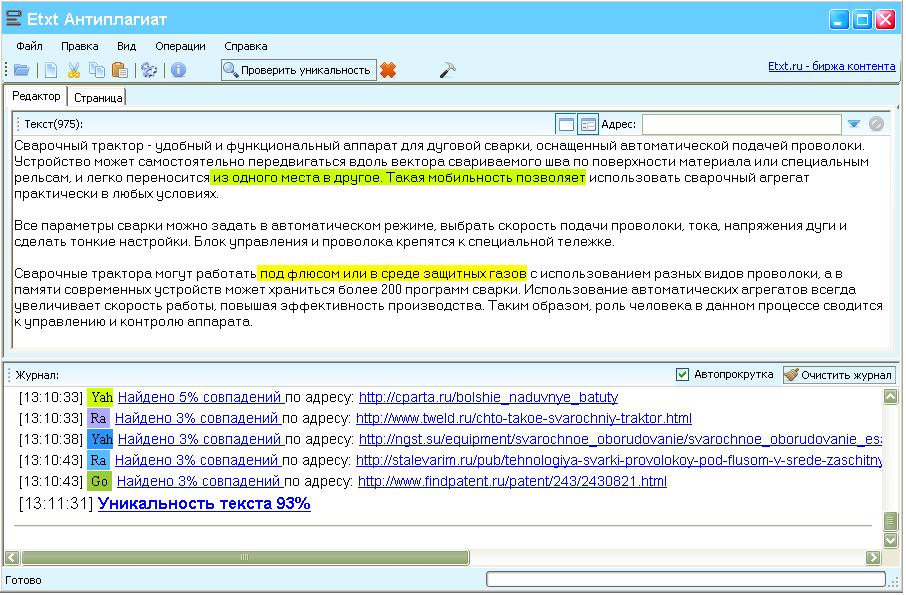Click journal vertical scrollbar thumb
Viewport: 906px width, 595px height.
tap(890, 522)
